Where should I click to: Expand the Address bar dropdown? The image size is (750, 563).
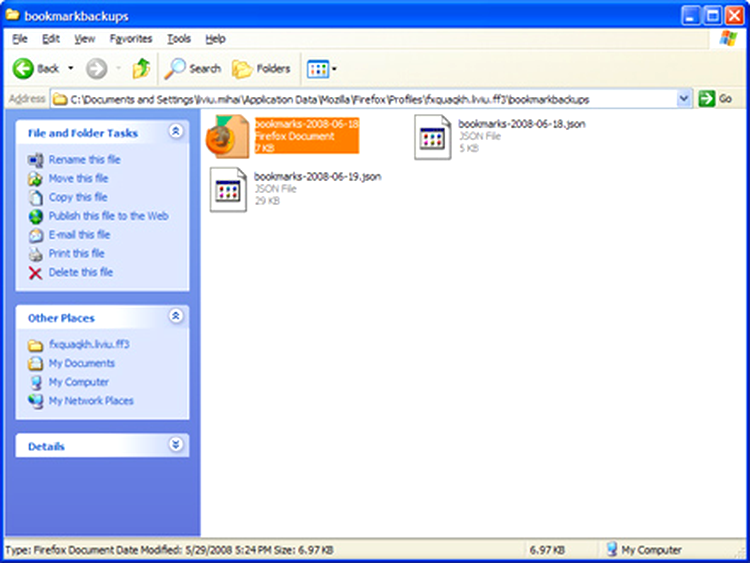coord(684,99)
